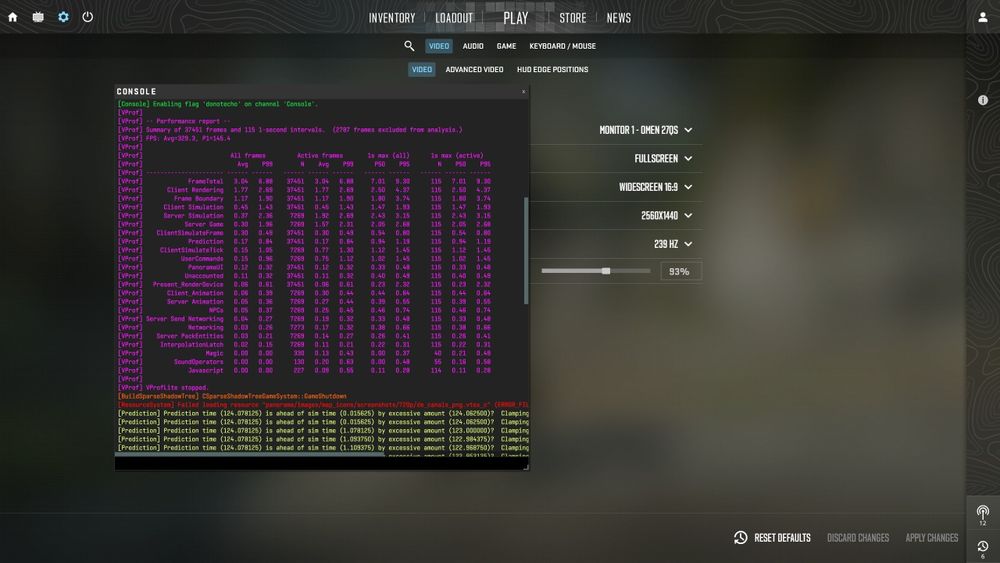Click the 'Javascript' row in console
Viewport: 1000px width, 563px height.
(304, 370)
